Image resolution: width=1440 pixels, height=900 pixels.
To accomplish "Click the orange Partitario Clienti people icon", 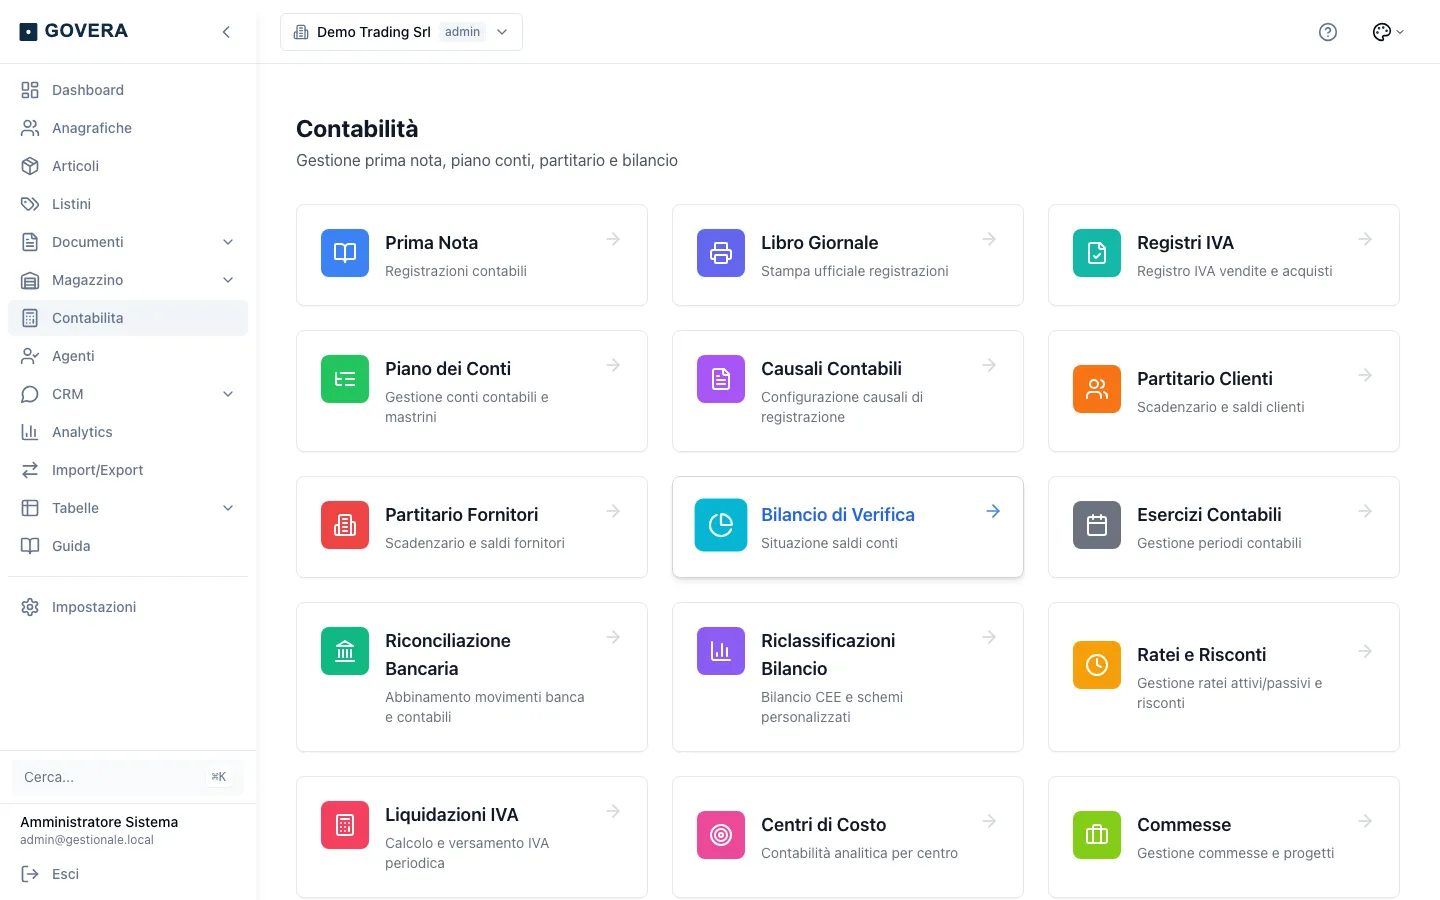I will (x=1097, y=389).
